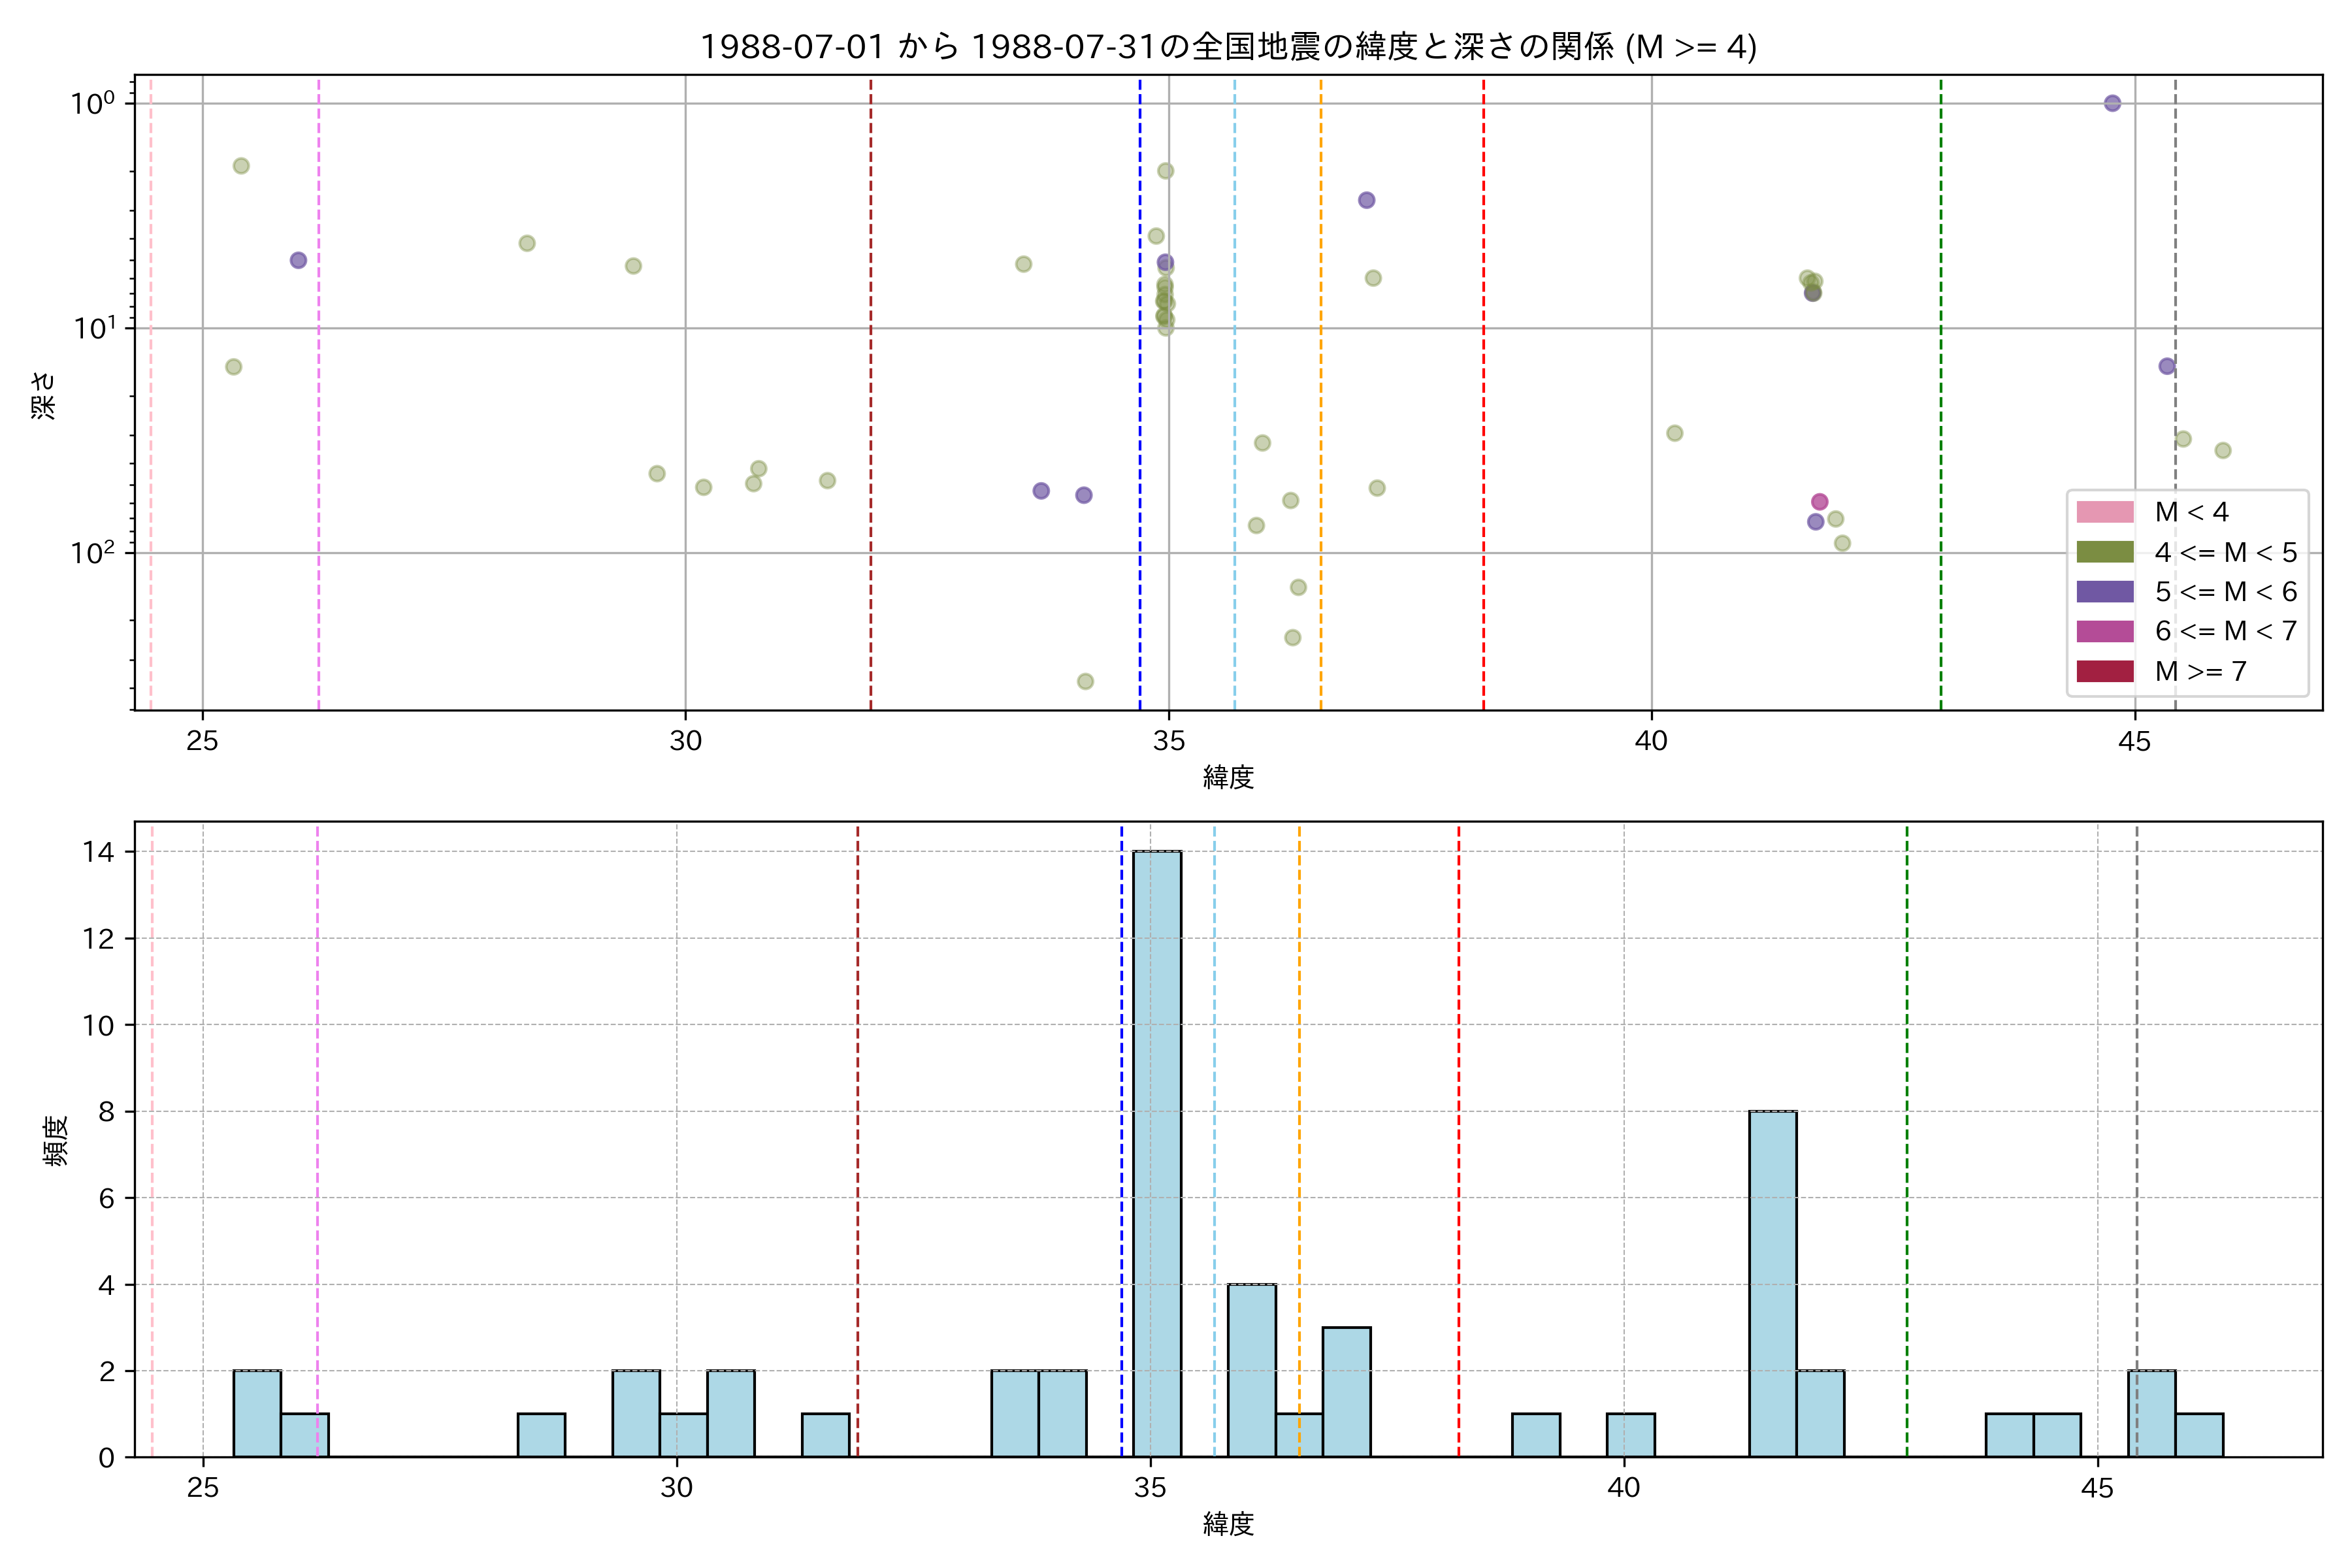The width and height of the screenshot is (2352, 1568).
Task: Click the 緯度 label under the histogram
Action: point(1228,1524)
